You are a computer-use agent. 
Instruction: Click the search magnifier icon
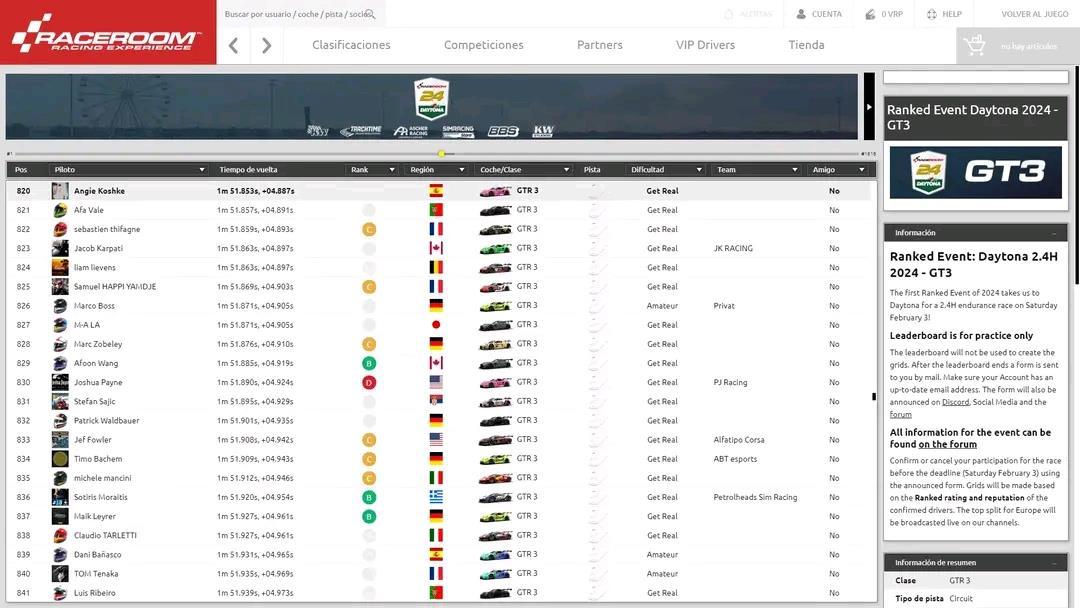point(370,14)
